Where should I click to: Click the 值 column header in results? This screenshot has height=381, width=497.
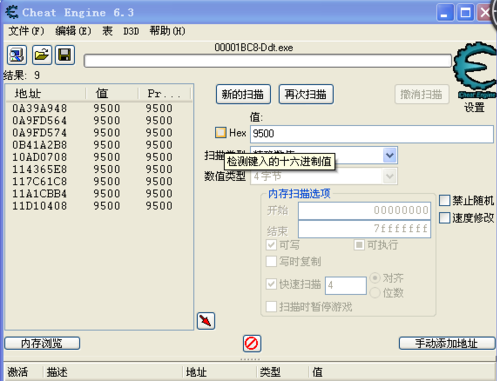[112, 93]
